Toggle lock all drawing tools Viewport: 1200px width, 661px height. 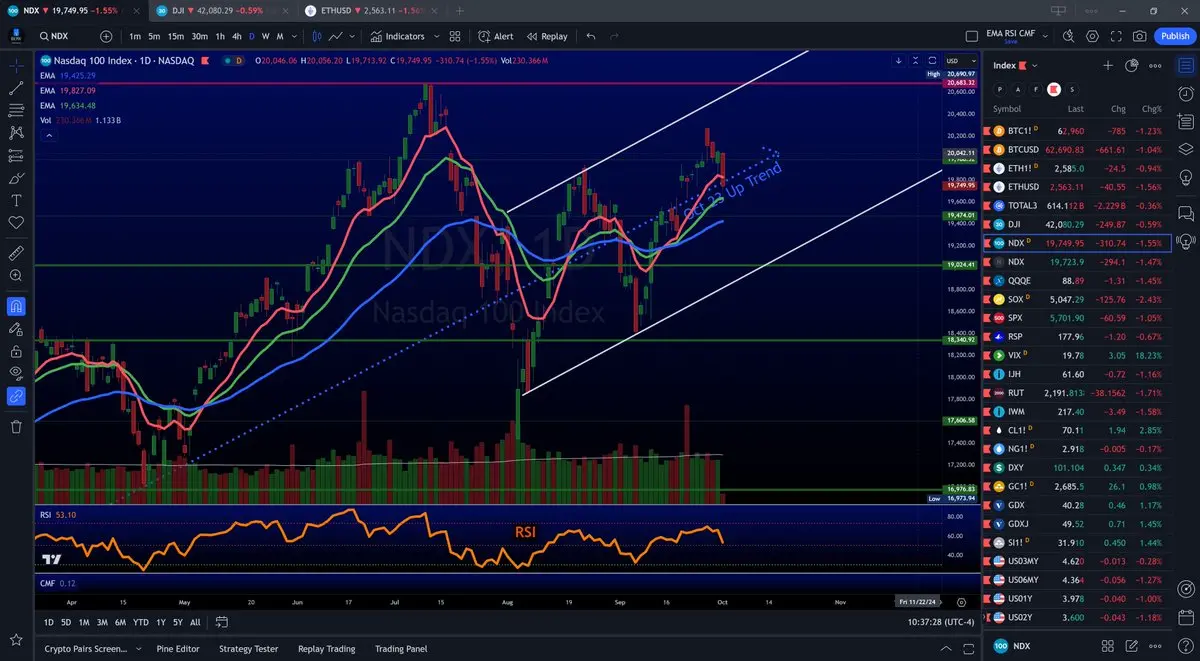point(16,351)
